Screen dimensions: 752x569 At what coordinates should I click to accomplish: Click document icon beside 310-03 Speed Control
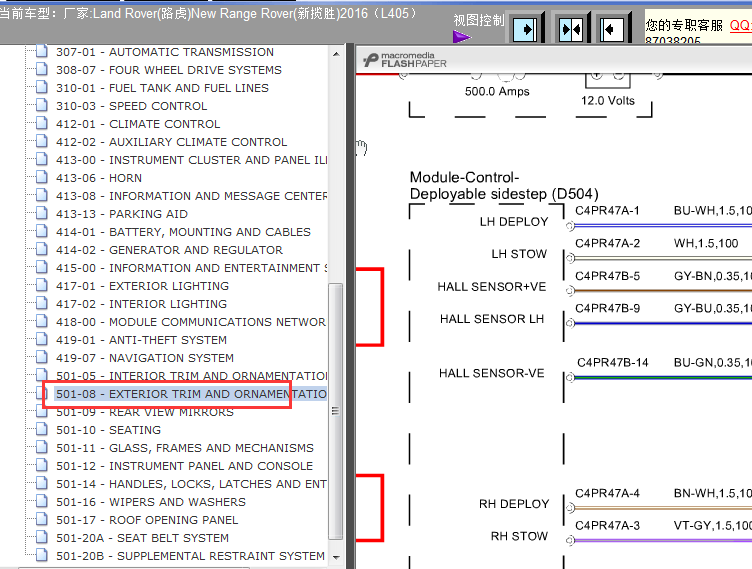pyautogui.click(x=42, y=105)
